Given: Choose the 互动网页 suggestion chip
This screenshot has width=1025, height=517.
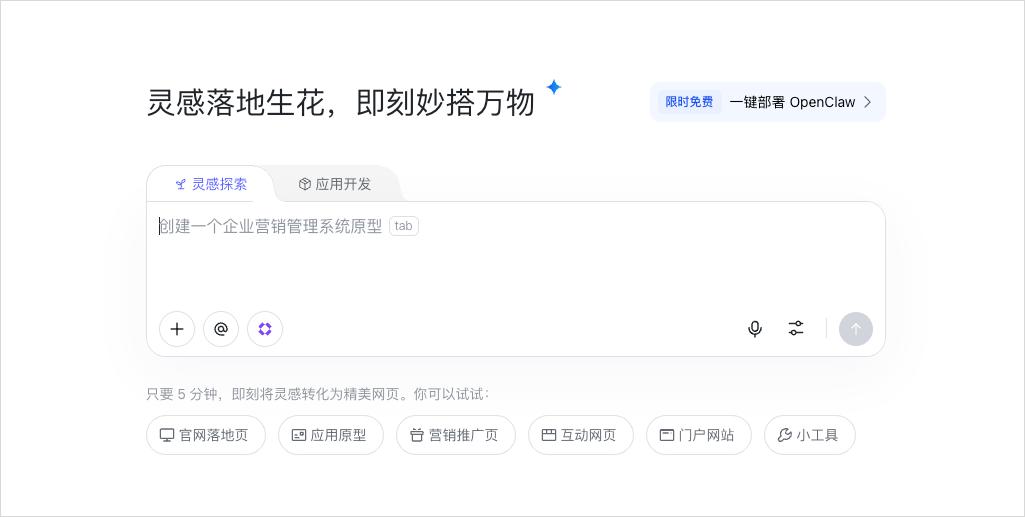Looking at the screenshot, I should point(580,435).
